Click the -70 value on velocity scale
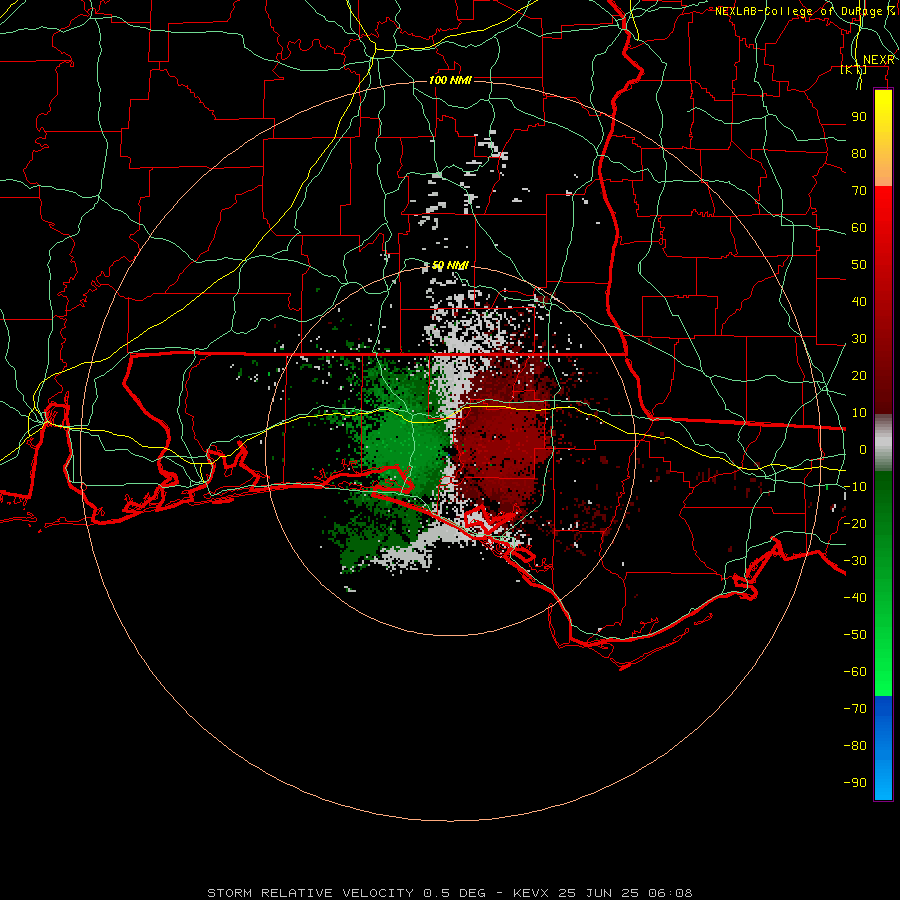 coord(855,709)
